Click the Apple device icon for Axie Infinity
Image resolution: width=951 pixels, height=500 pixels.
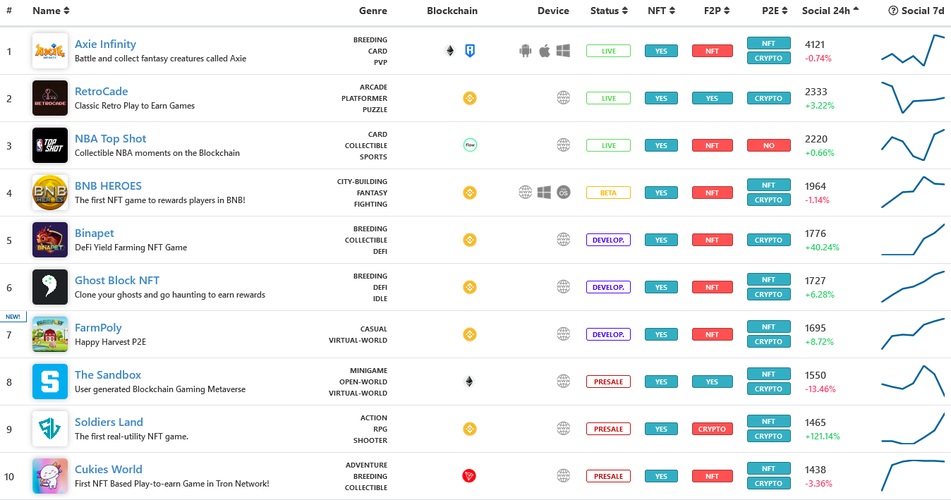(544, 51)
